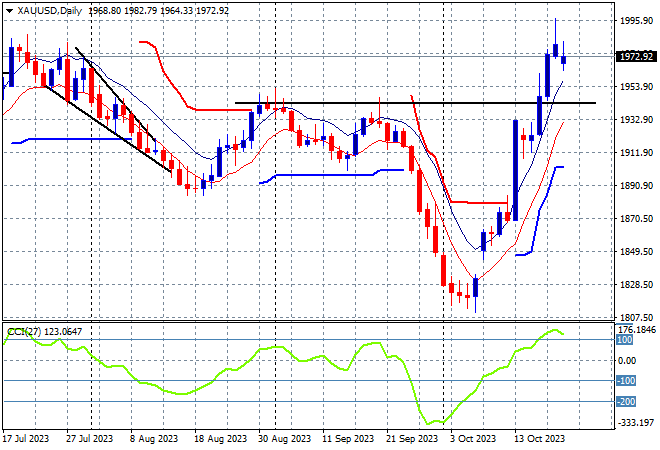Click the CCI -200 level label
Screen dimensions: 660x450
point(625,401)
